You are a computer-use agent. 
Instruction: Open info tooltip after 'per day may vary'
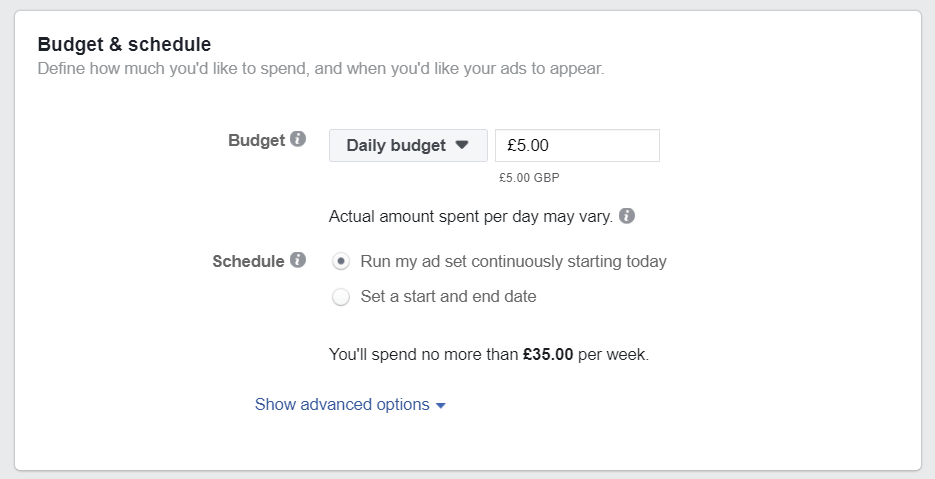627,215
